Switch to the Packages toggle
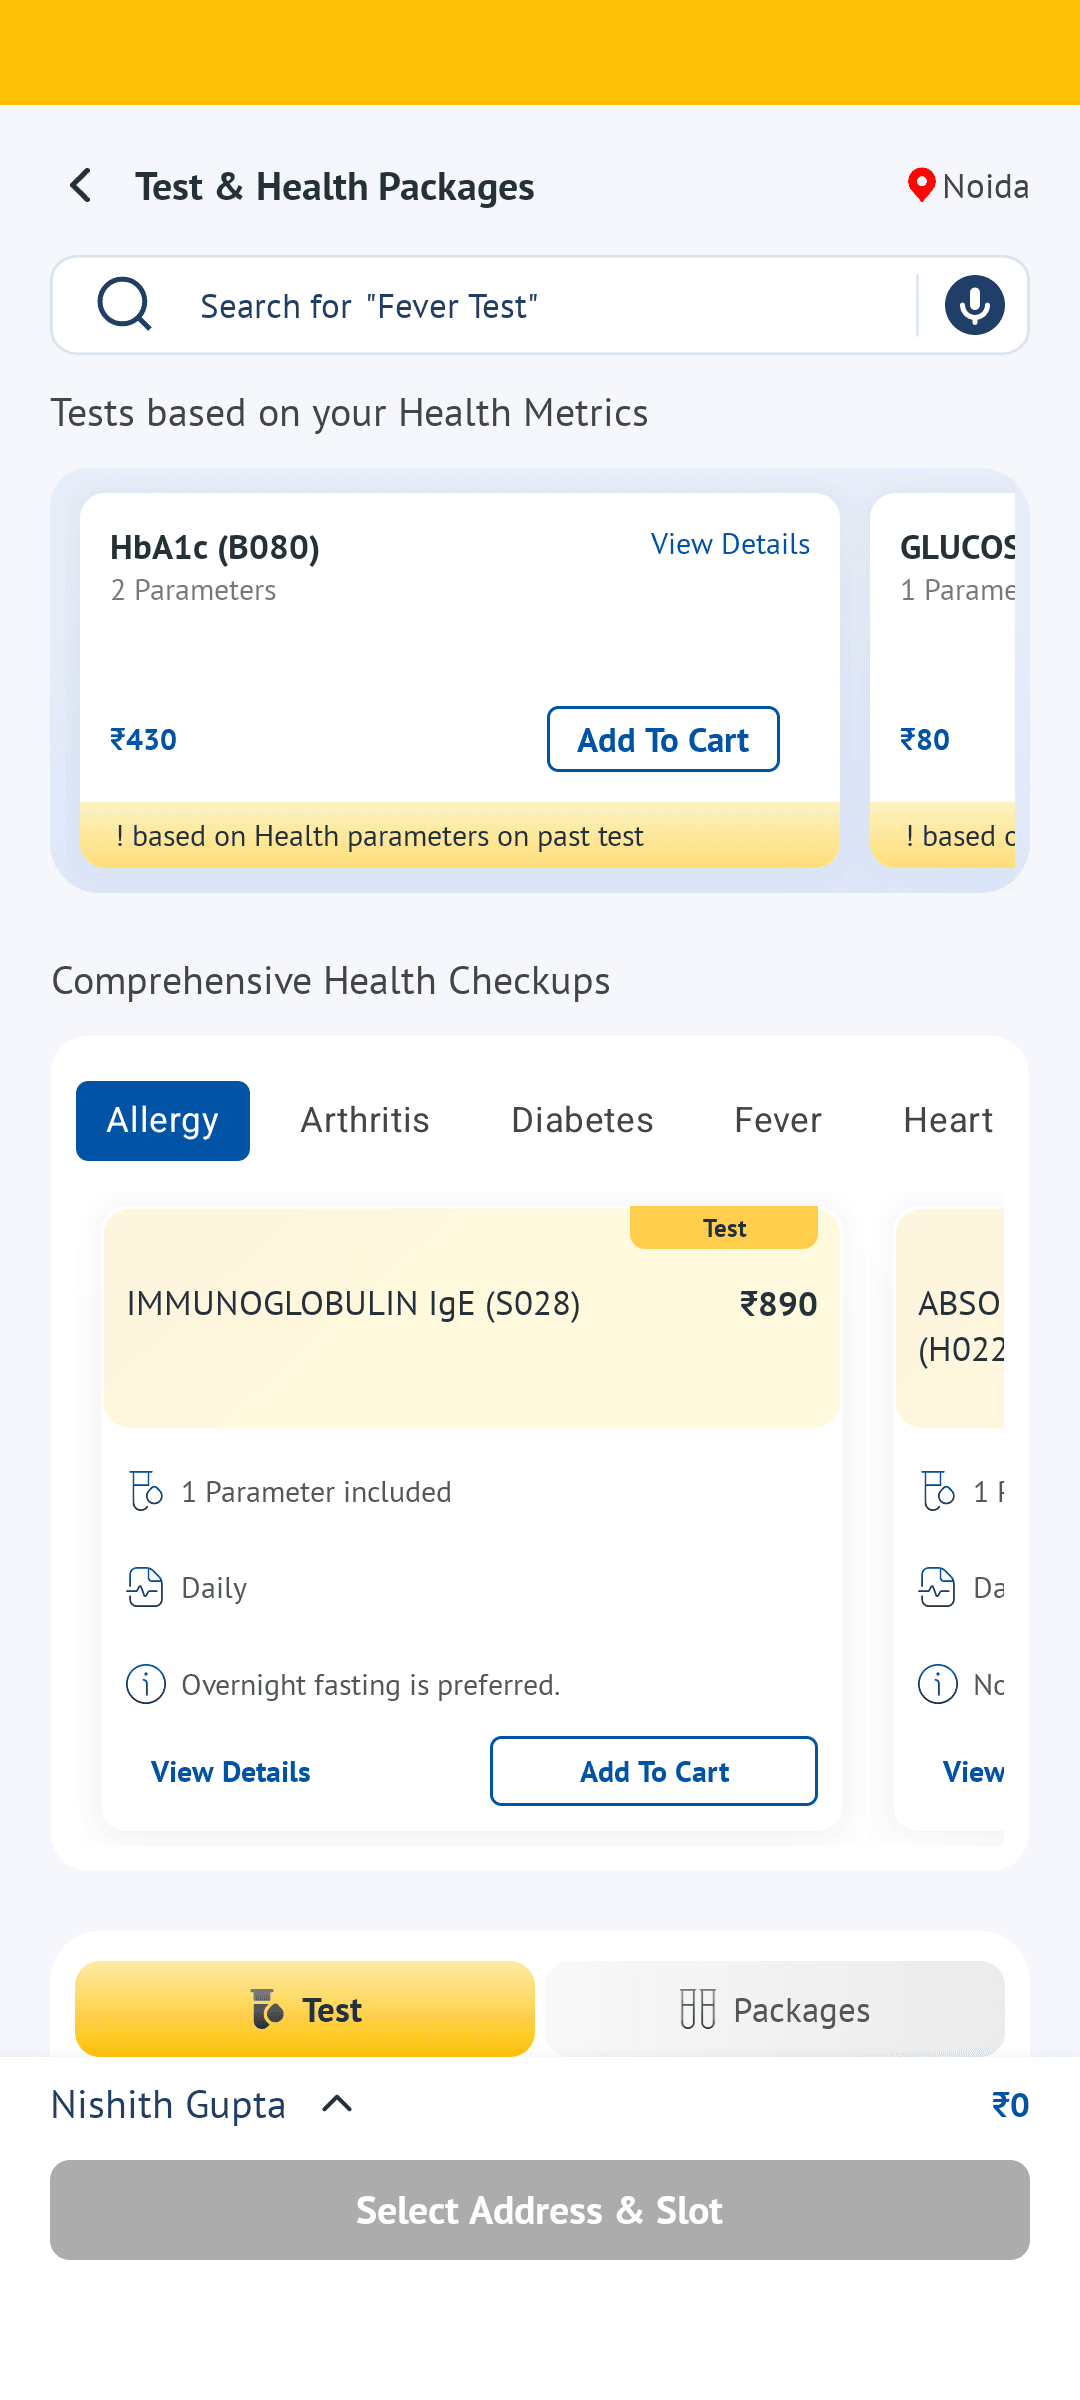 [775, 2009]
